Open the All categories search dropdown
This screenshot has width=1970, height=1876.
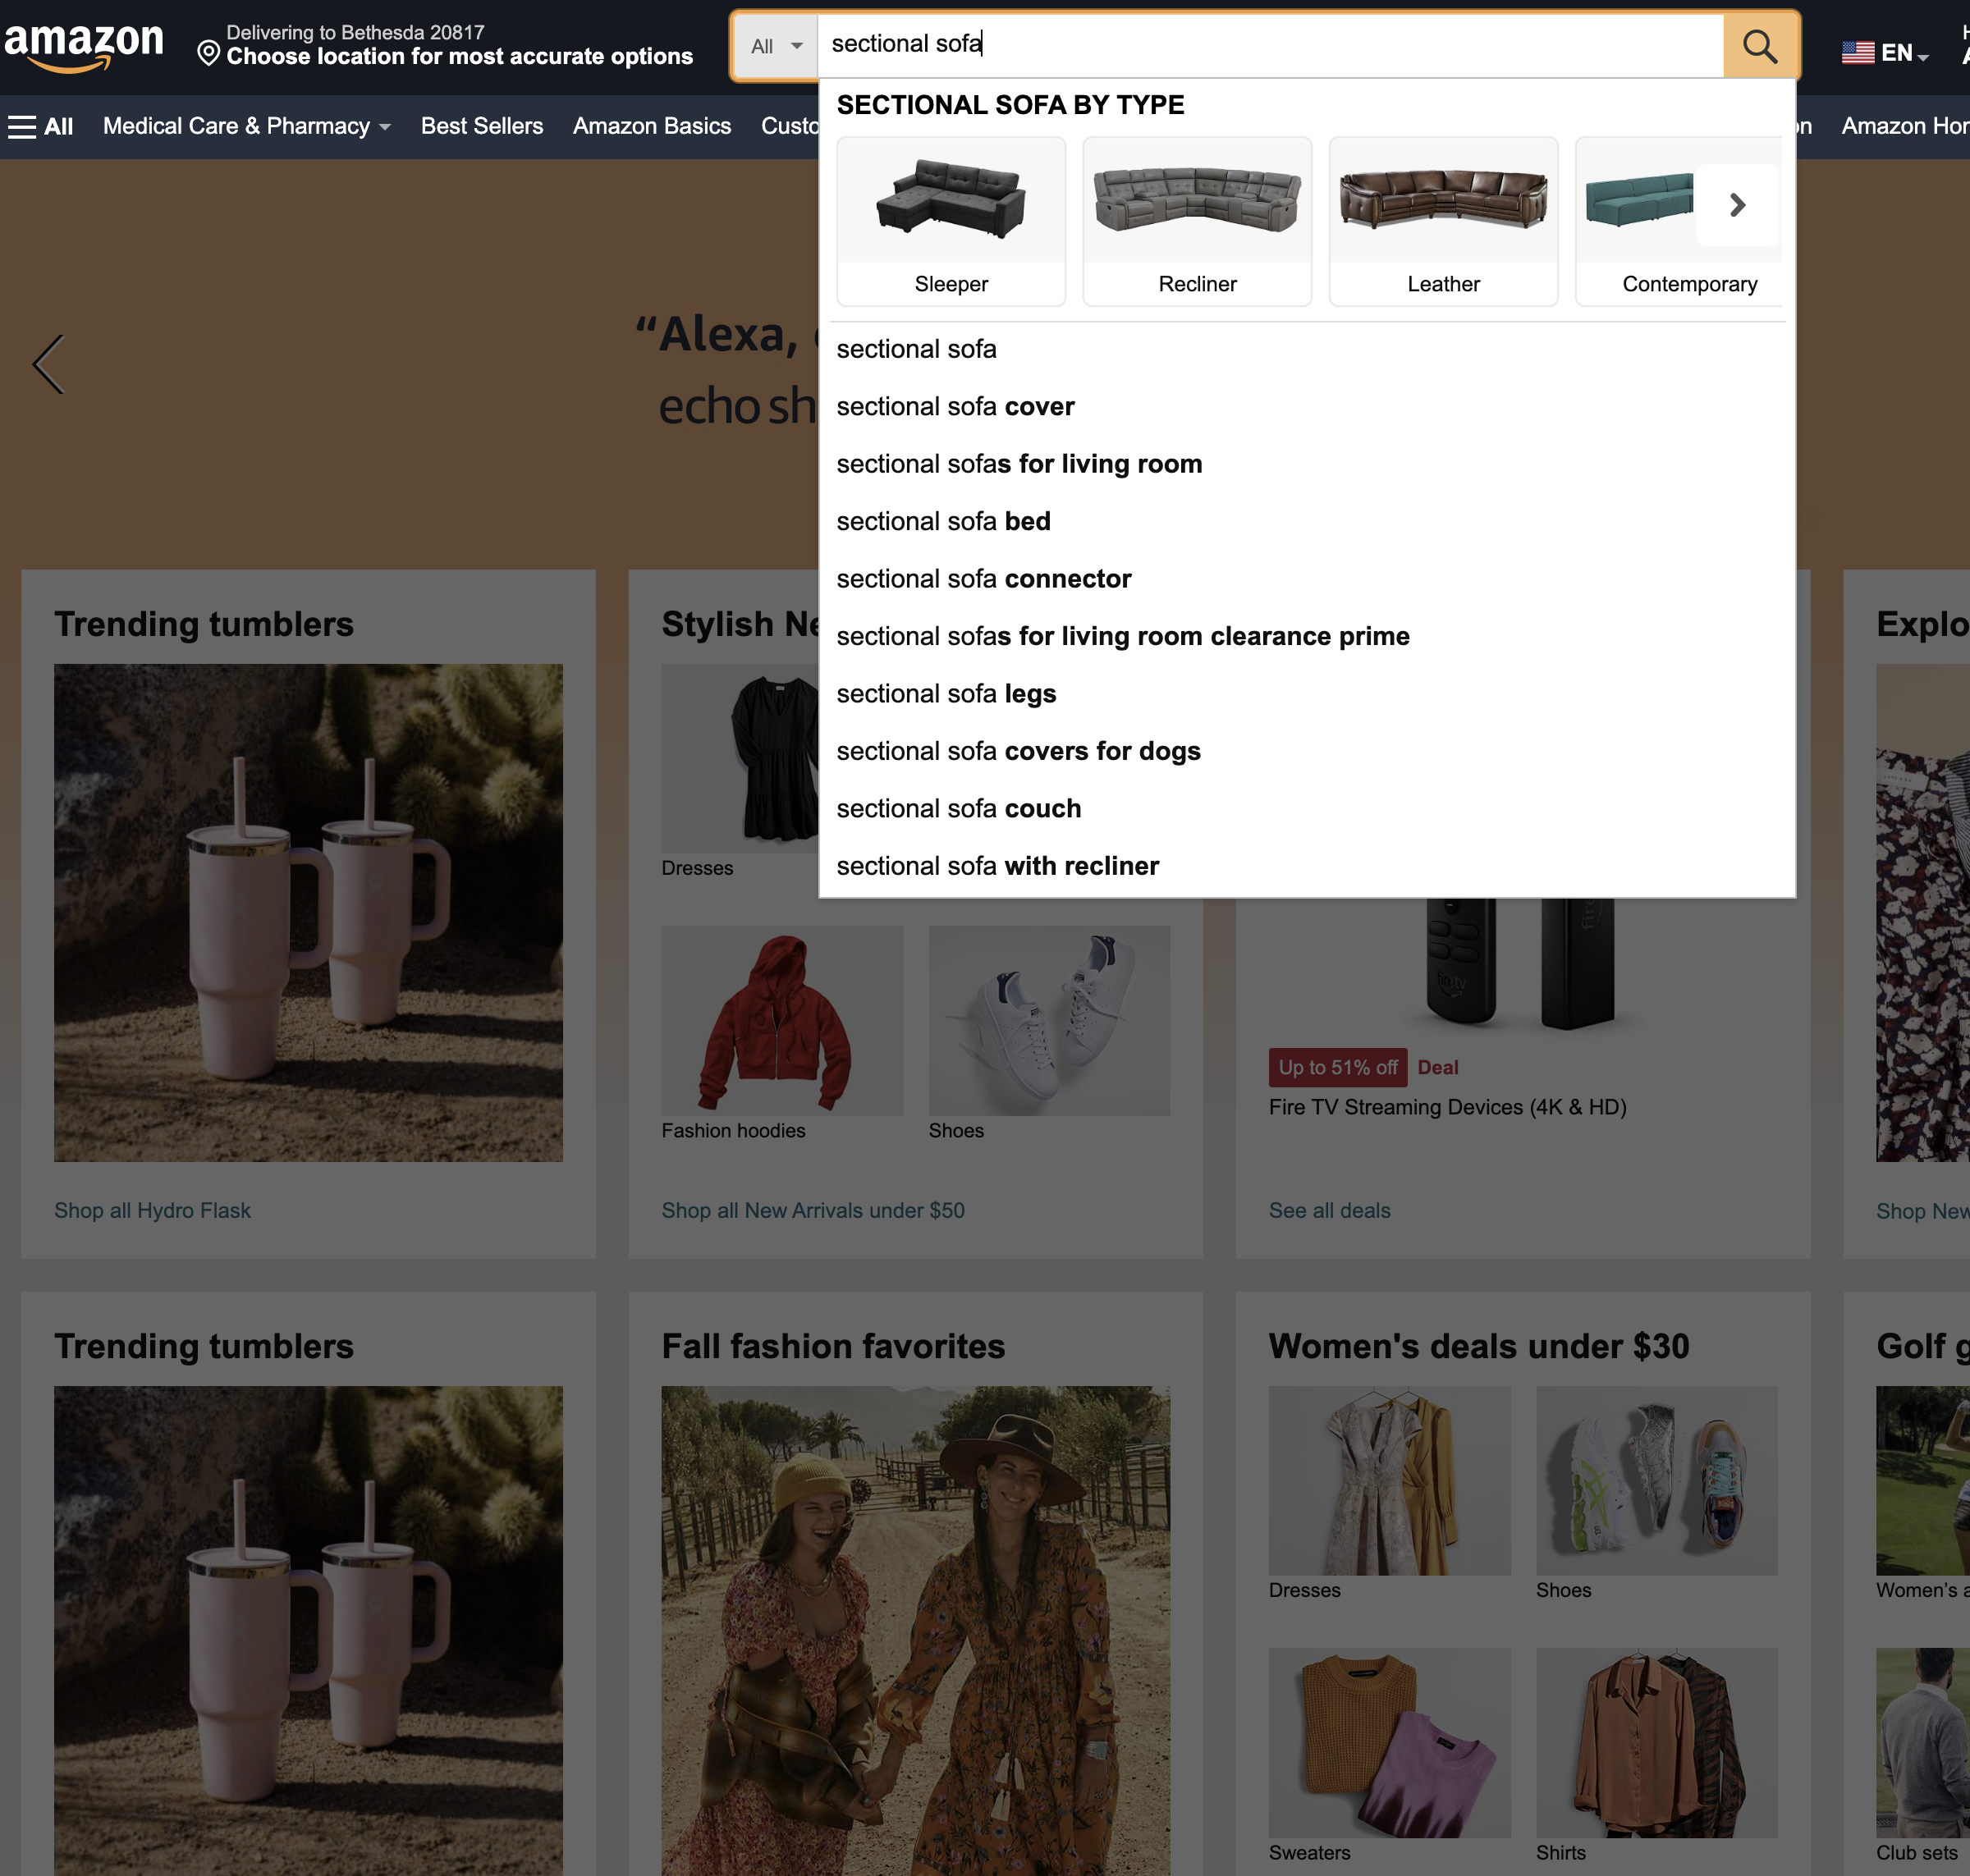[775, 45]
